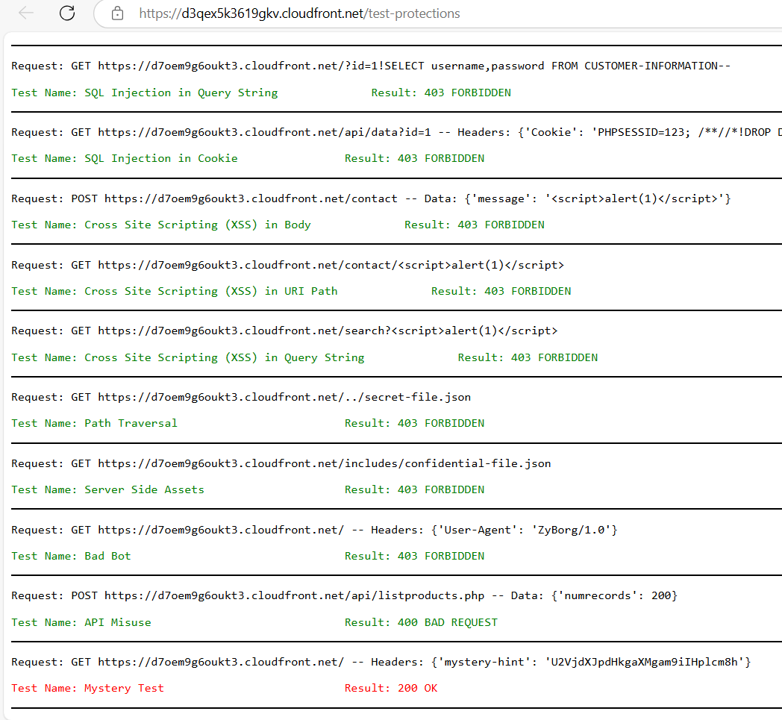Click the browser back arrow

(26, 14)
